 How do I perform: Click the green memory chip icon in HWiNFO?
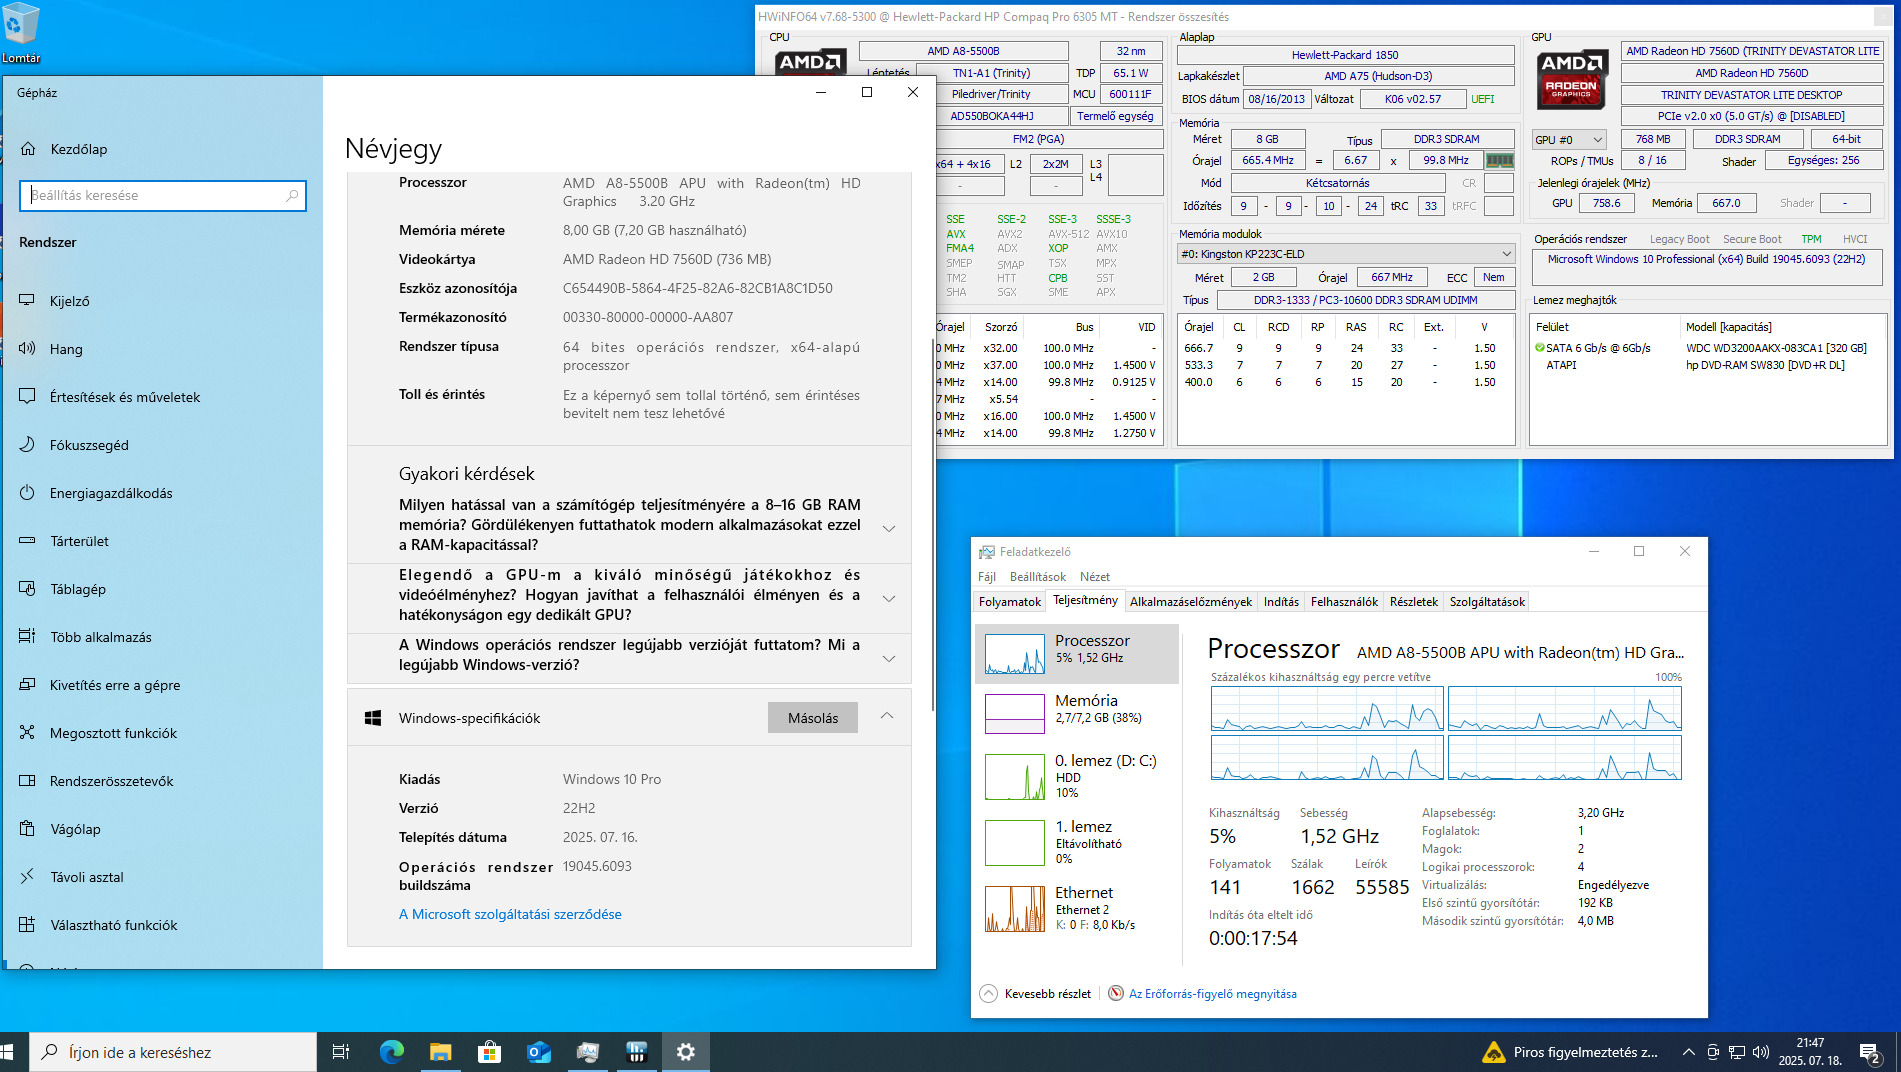(1499, 160)
